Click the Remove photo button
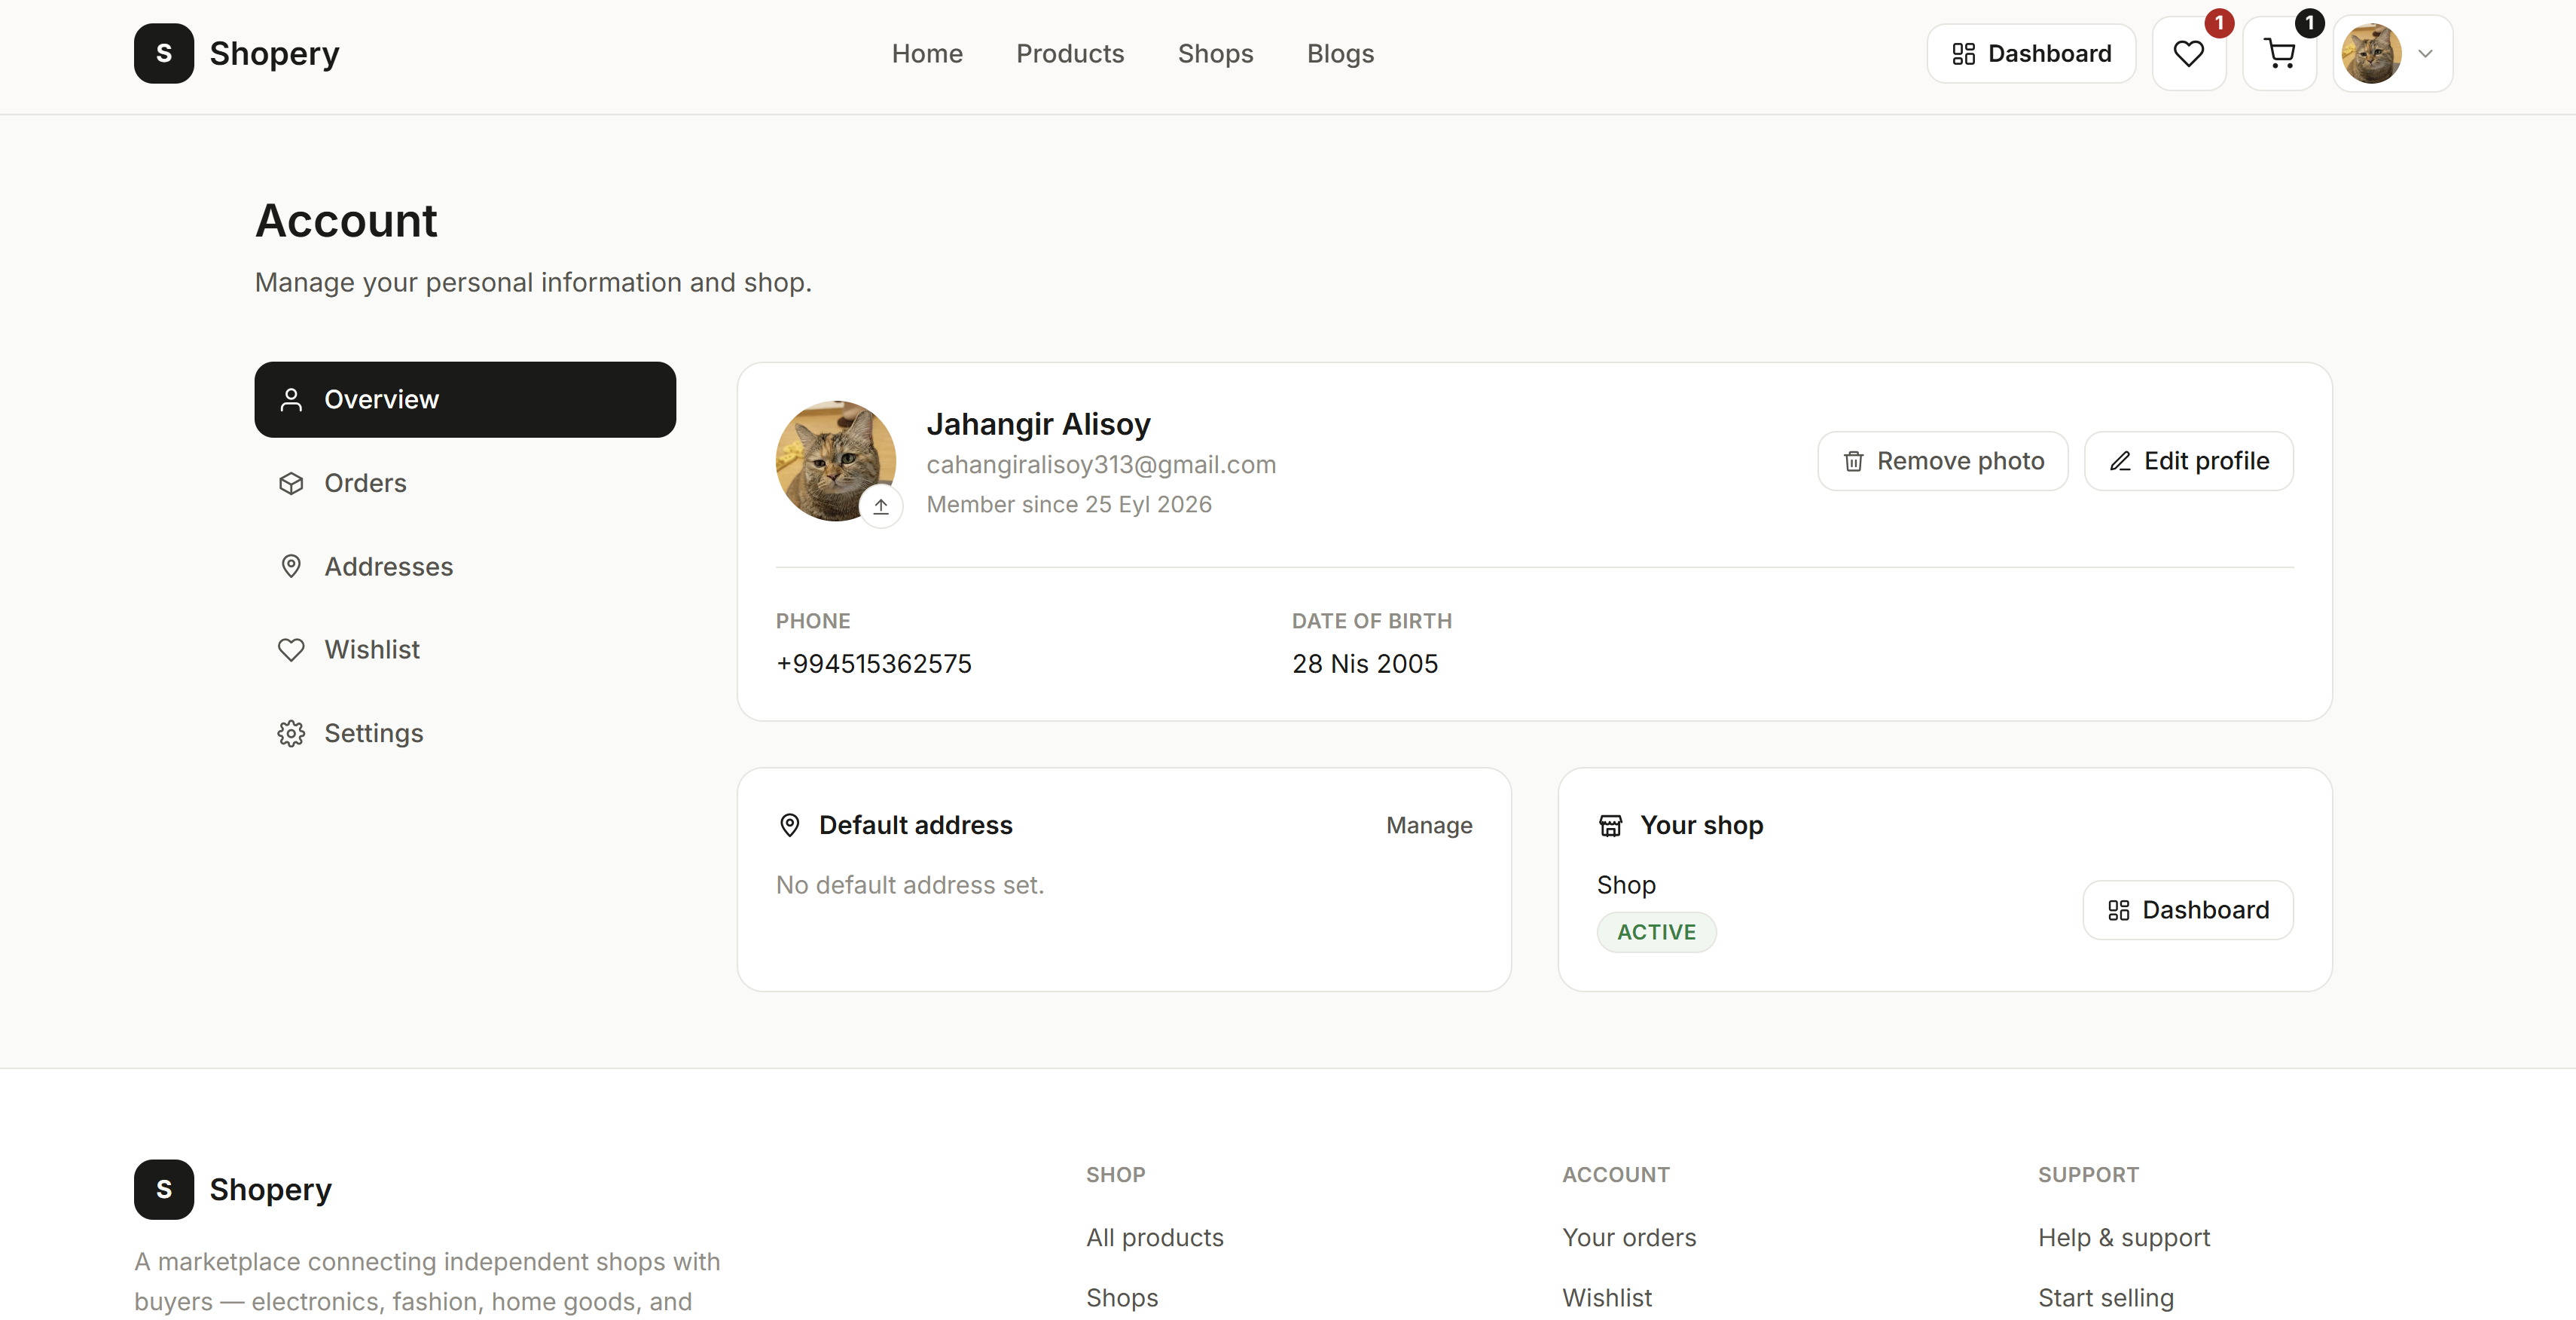 click(1942, 461)
